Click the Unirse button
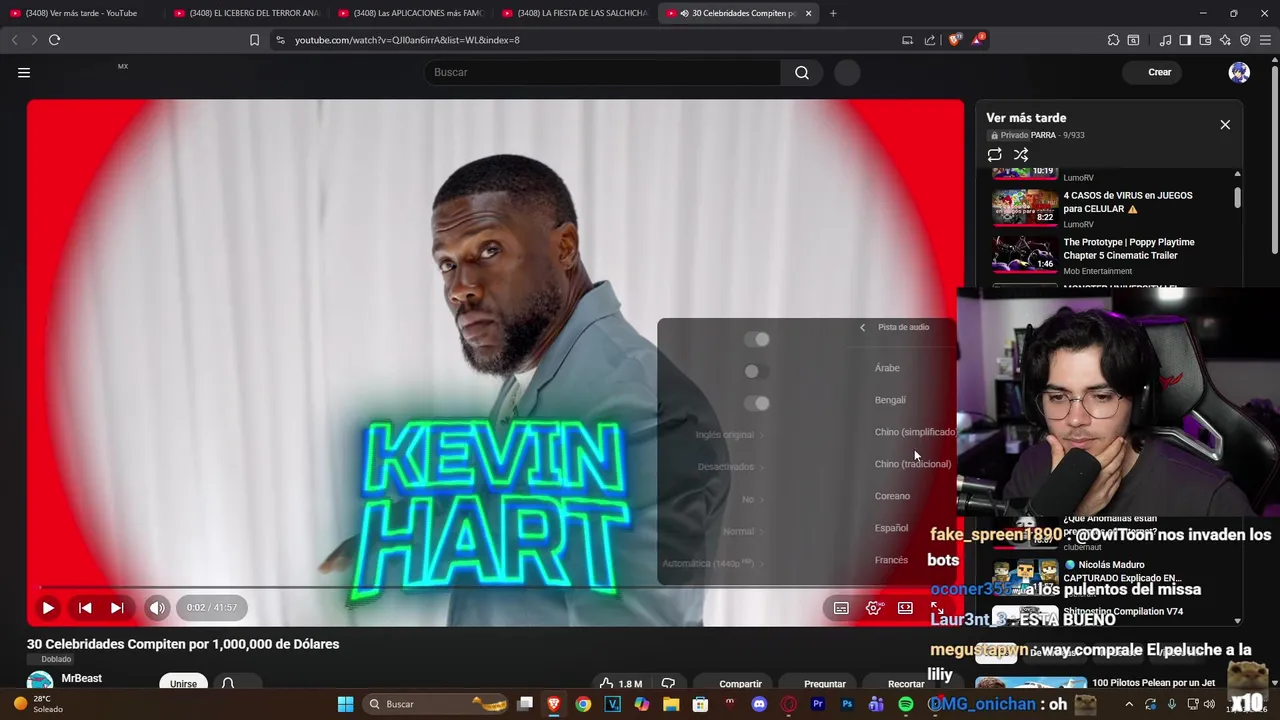1280x720 pixels. tap(183, 684)
